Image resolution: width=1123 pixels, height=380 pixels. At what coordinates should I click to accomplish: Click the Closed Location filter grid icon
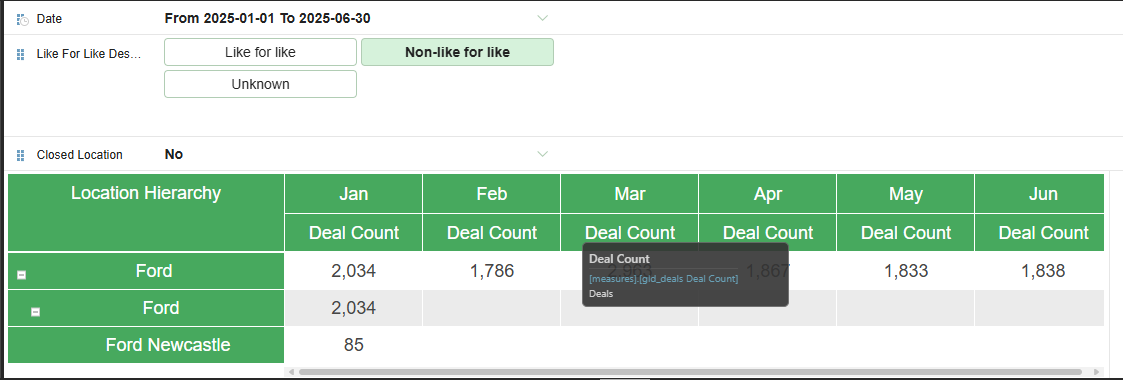tap(20, 155)
